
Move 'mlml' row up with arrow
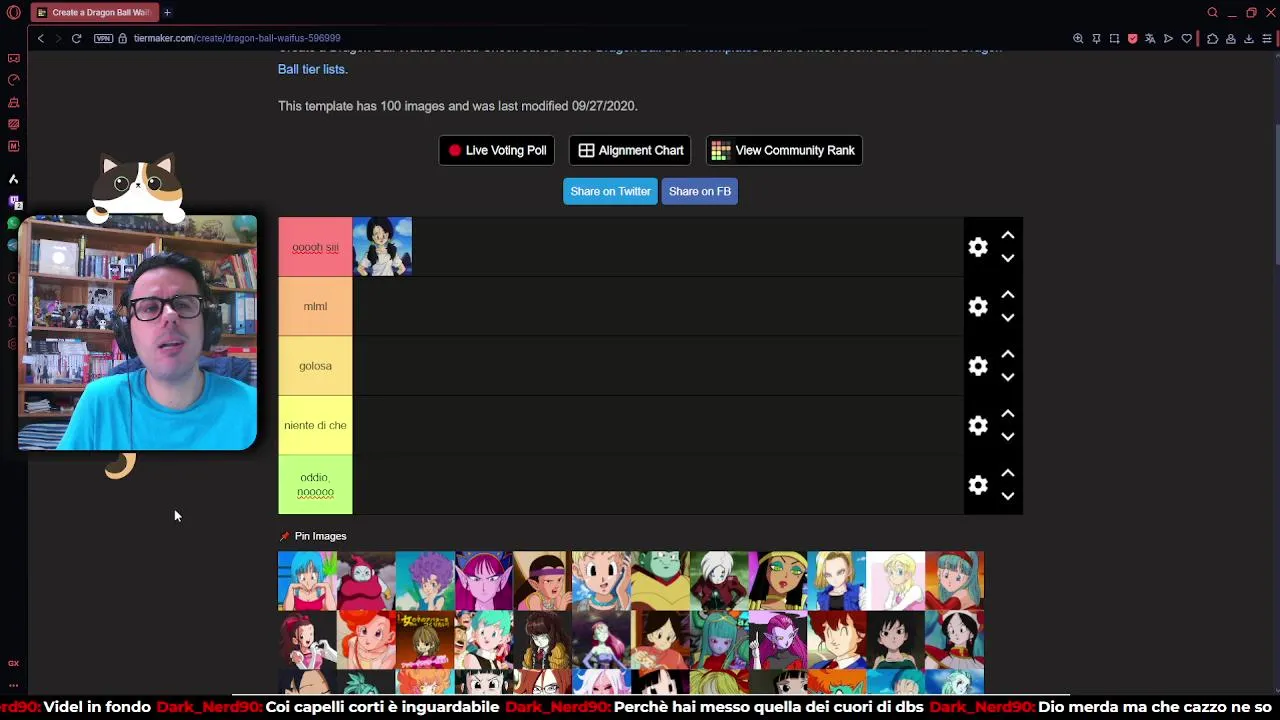1008,295
